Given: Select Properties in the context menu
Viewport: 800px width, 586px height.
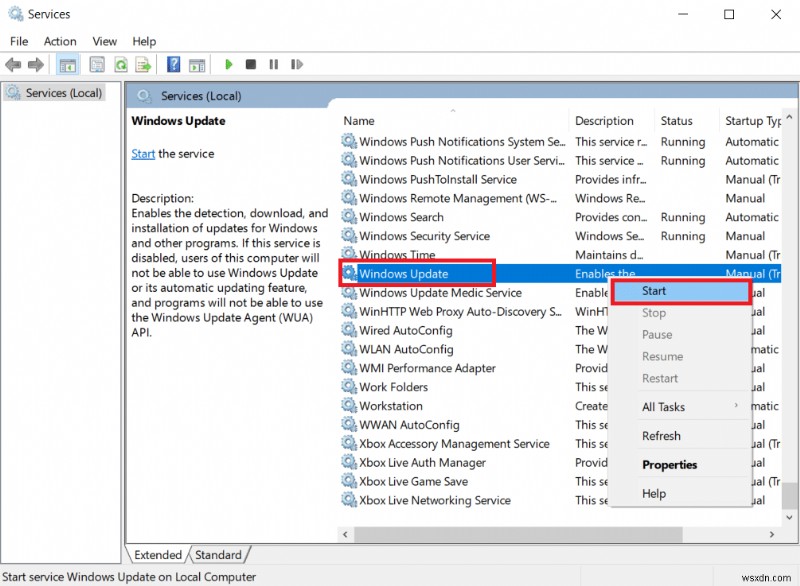Looking at the screenshot, I should point(669,464).
